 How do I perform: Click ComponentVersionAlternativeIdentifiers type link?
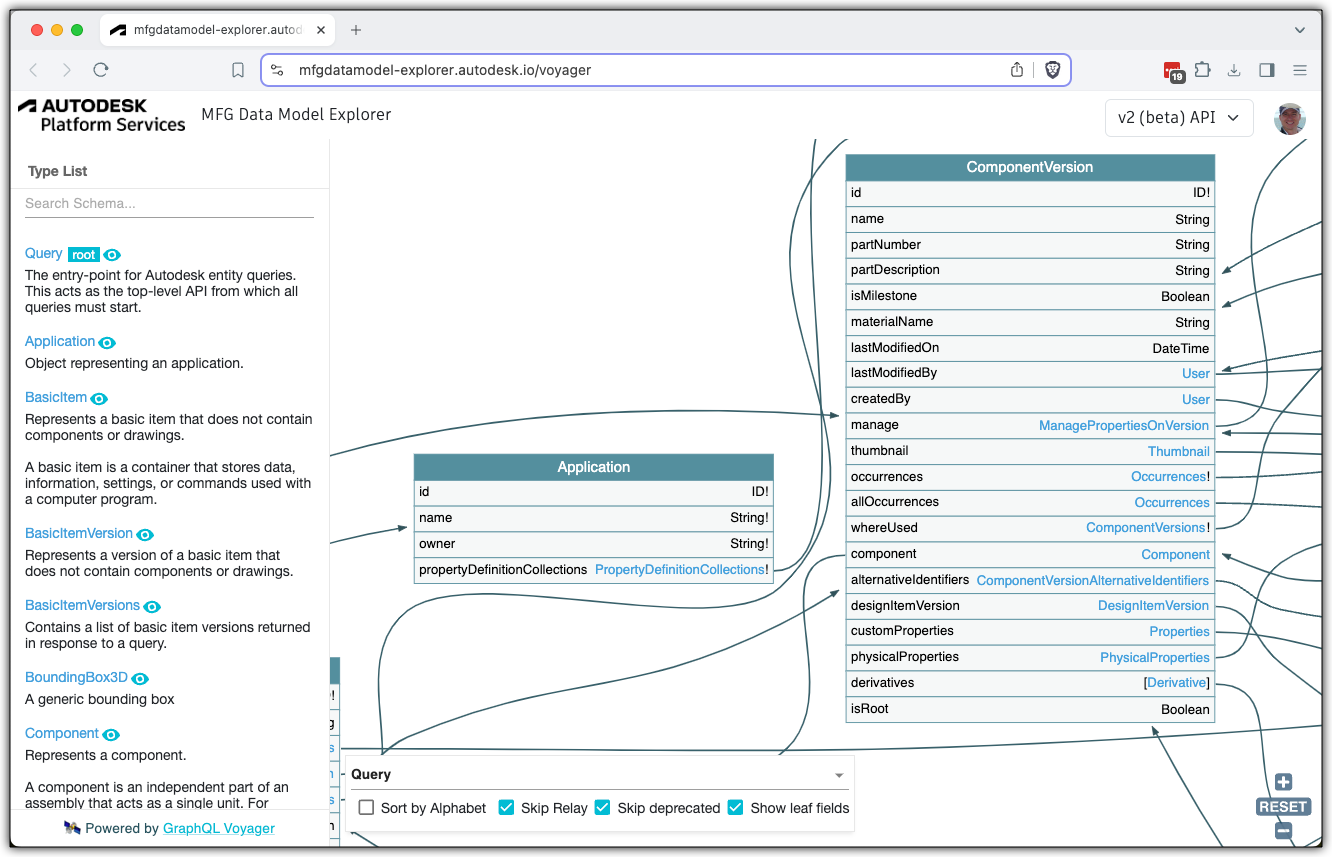(x=1093, y=581)
